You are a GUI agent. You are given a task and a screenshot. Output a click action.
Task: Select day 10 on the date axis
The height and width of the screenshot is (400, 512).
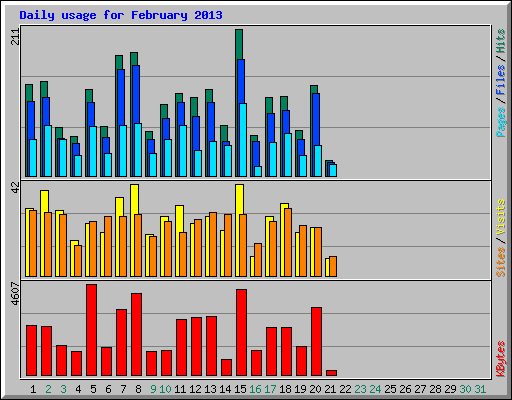(x=165, y=389)
